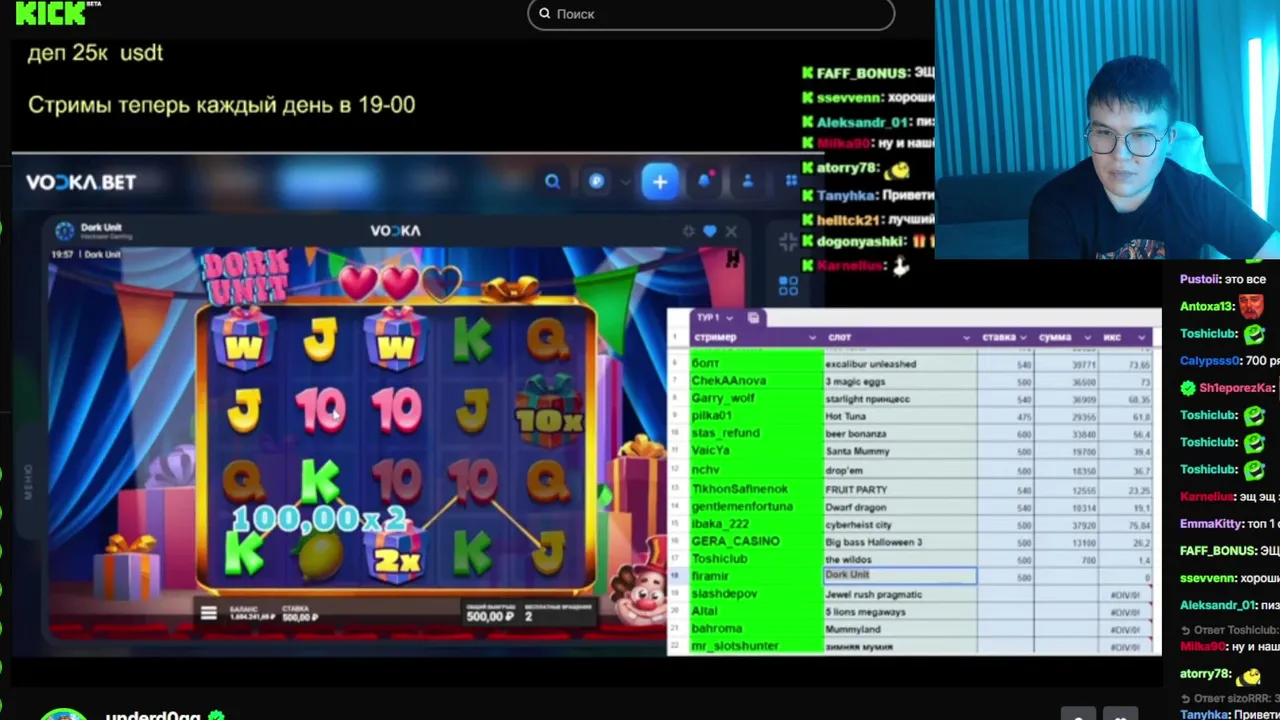Select the cell Garry_wolf
This screenshot has height=720, width=1280.
(x=755, y=398)
